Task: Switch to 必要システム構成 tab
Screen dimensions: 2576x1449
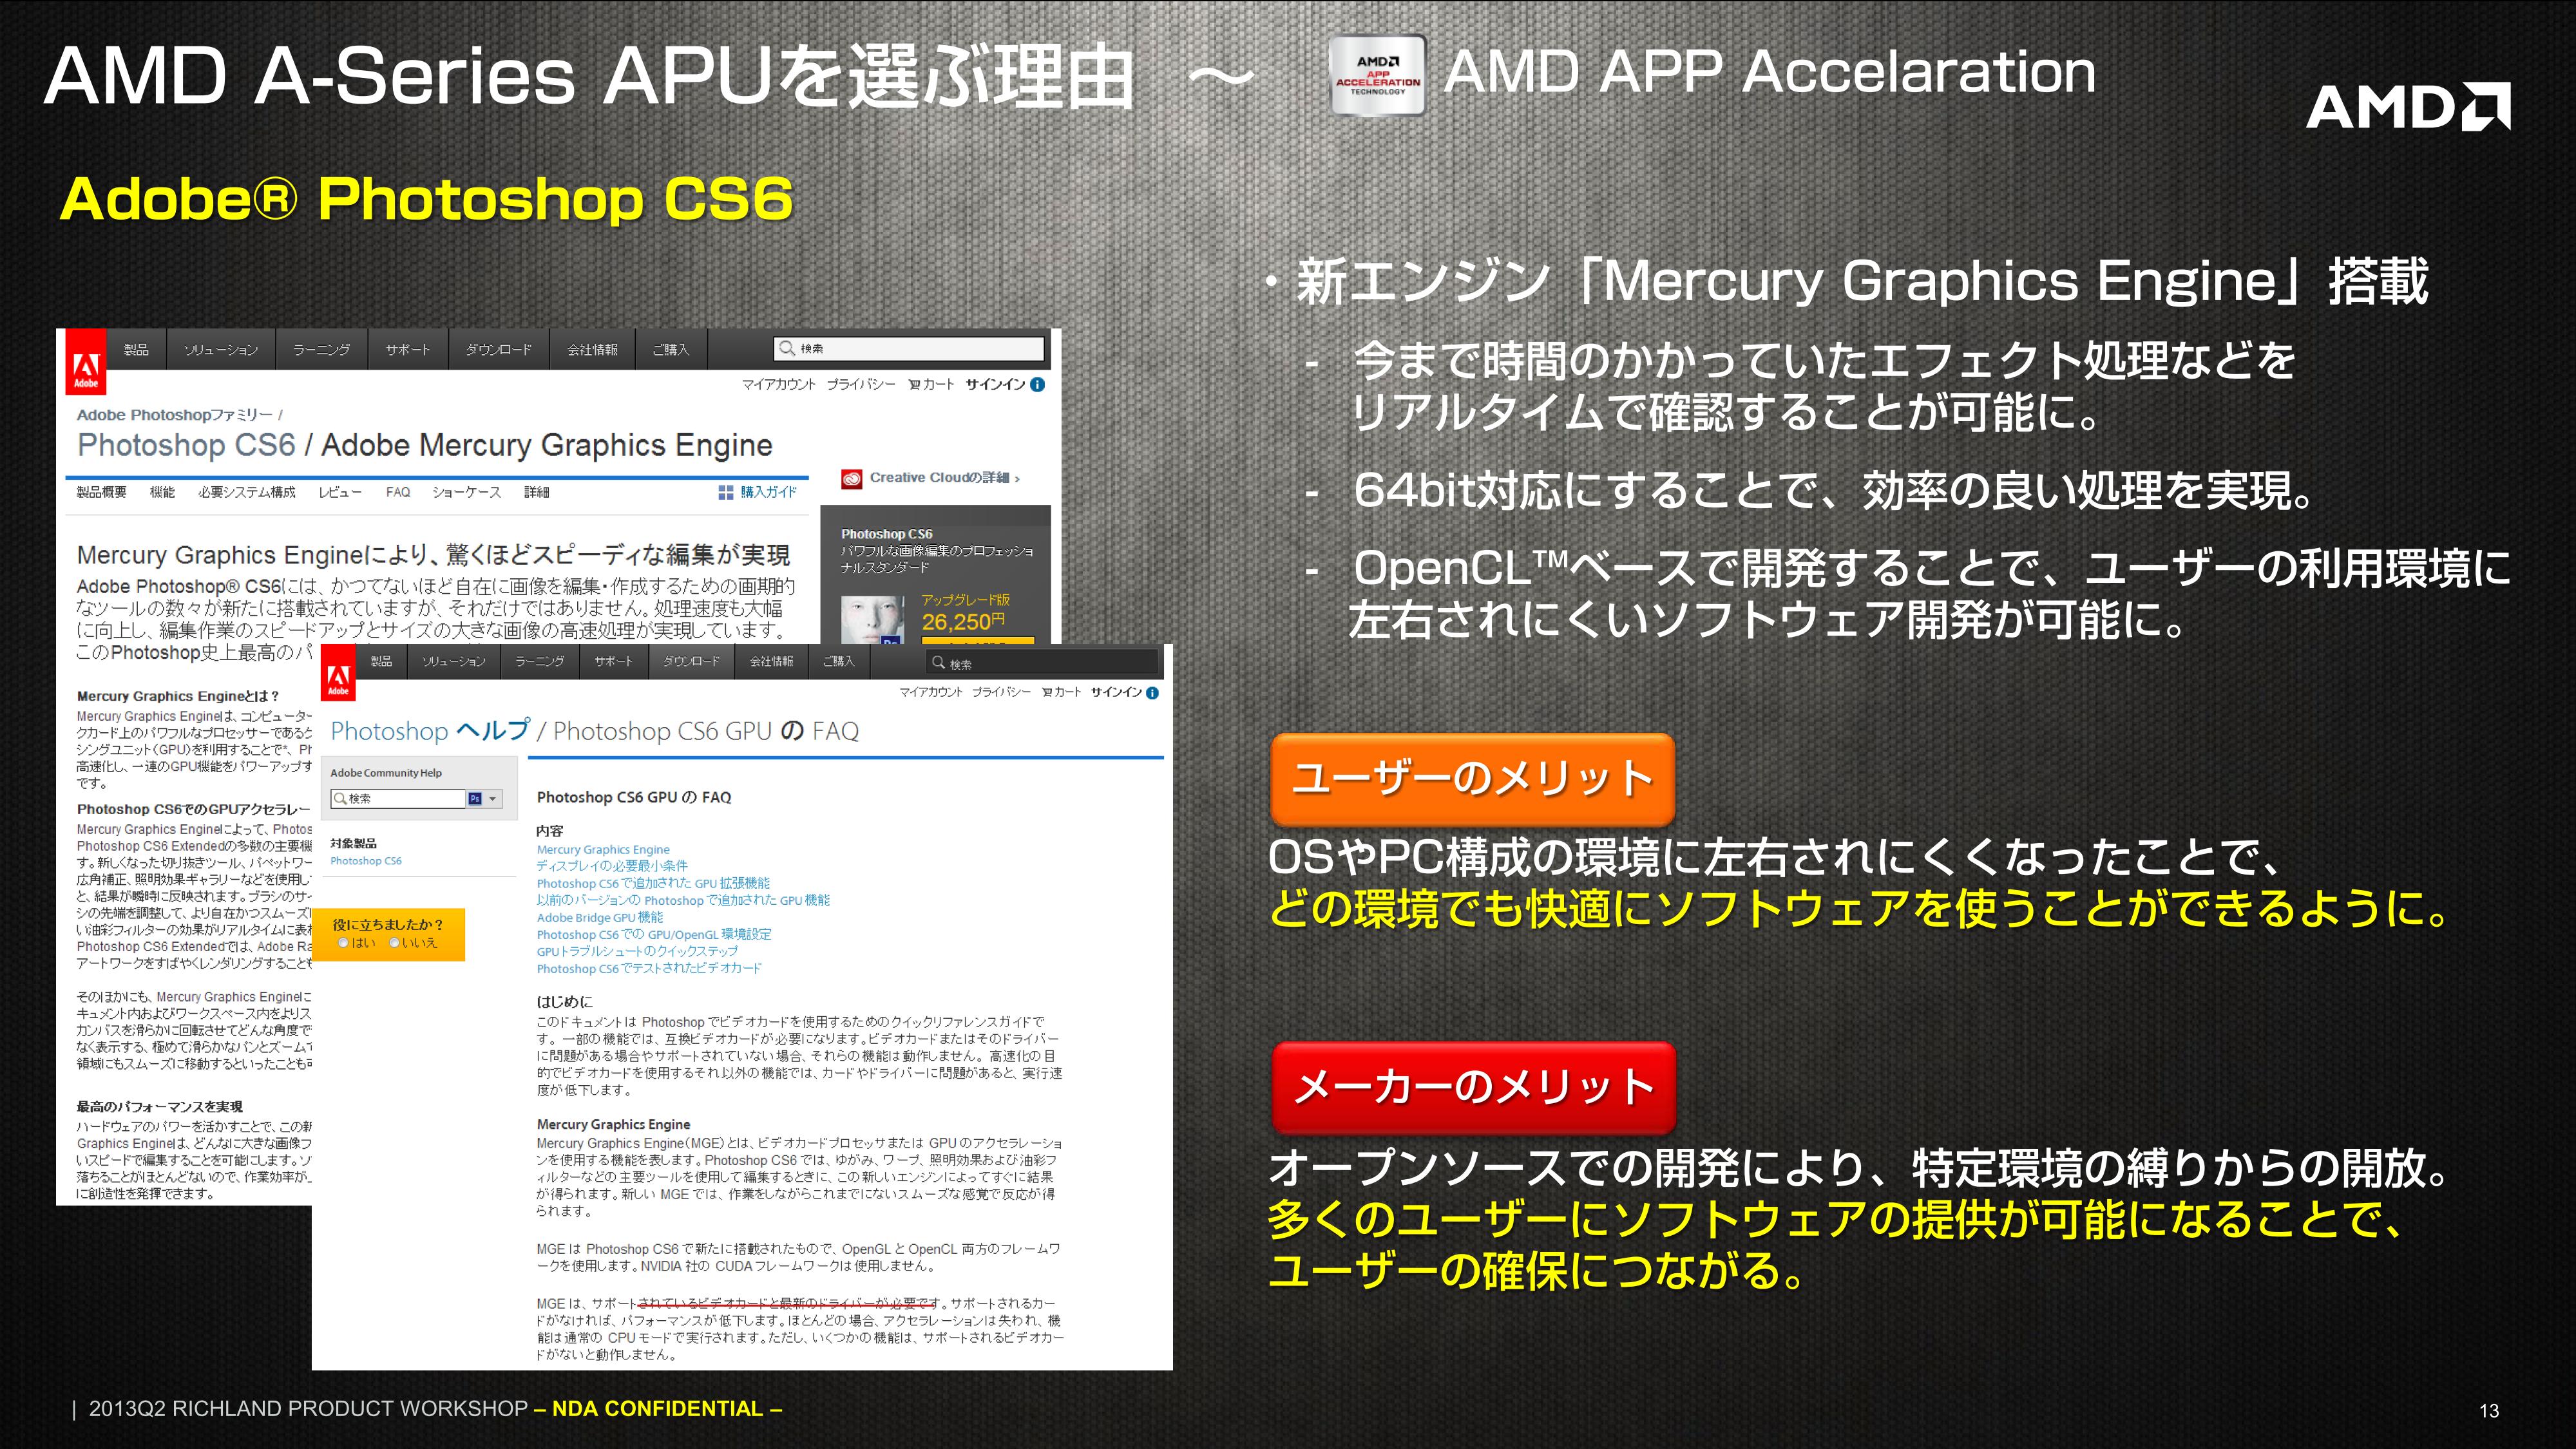Action: 246,492
